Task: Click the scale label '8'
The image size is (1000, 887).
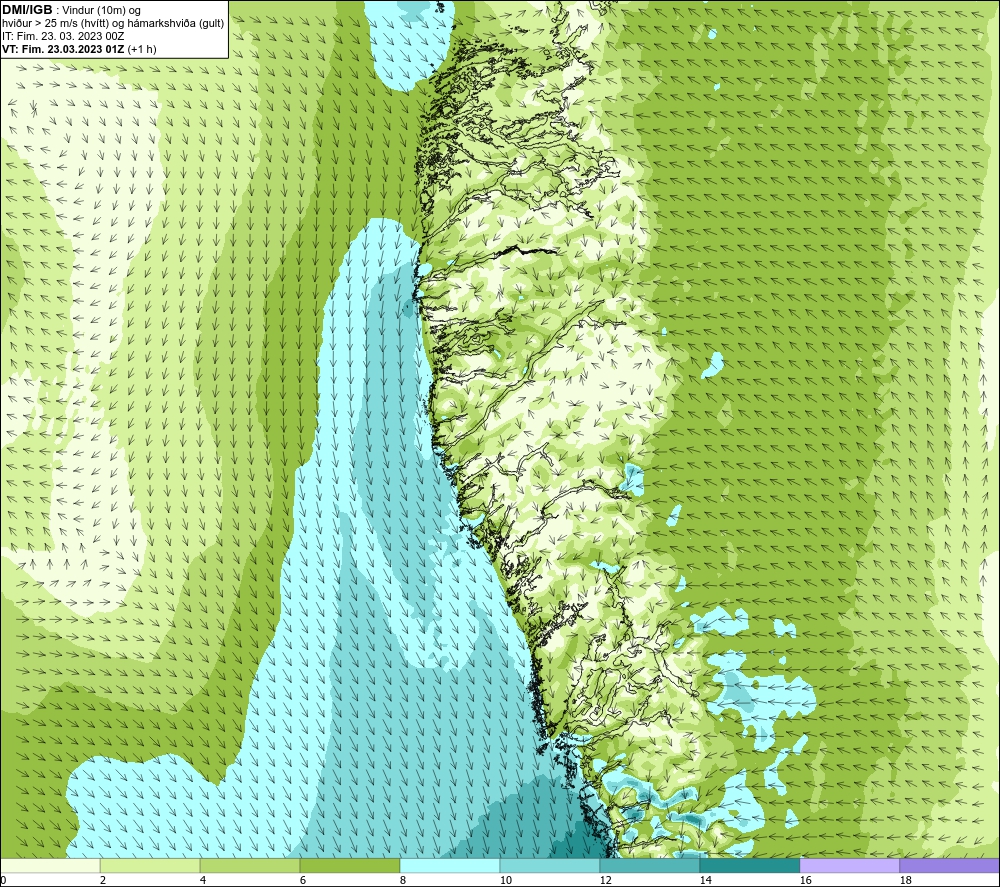Action: (x=402, y=881)
